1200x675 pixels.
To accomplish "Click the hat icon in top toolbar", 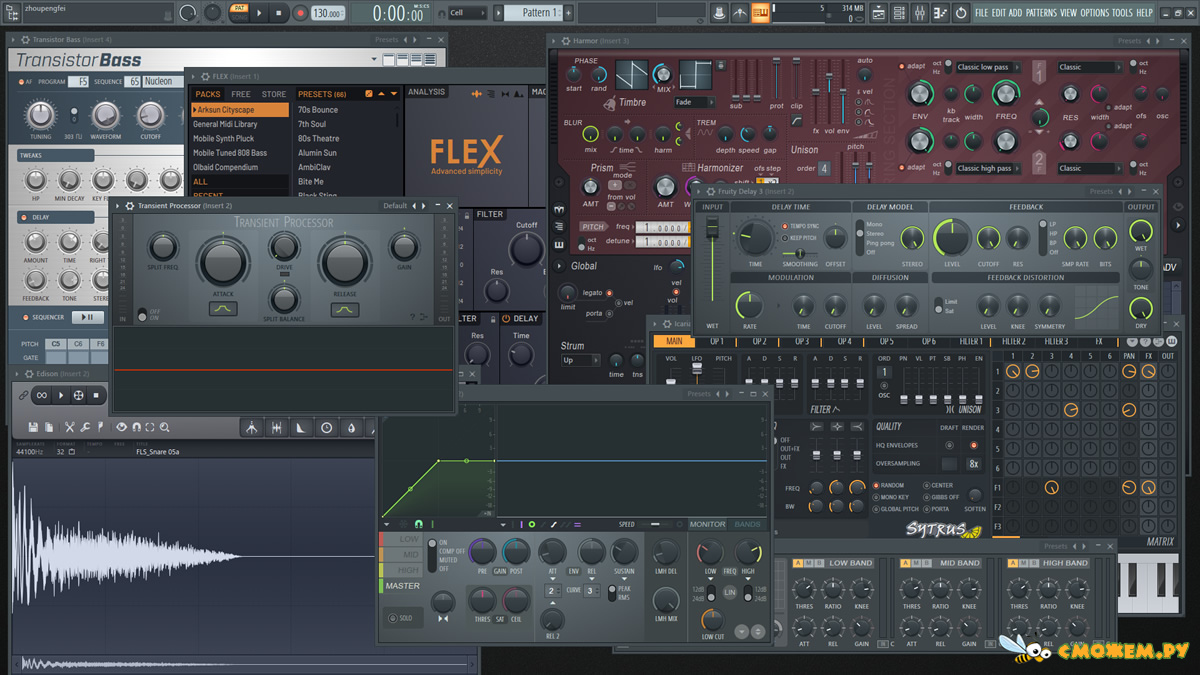I will 719,13.
